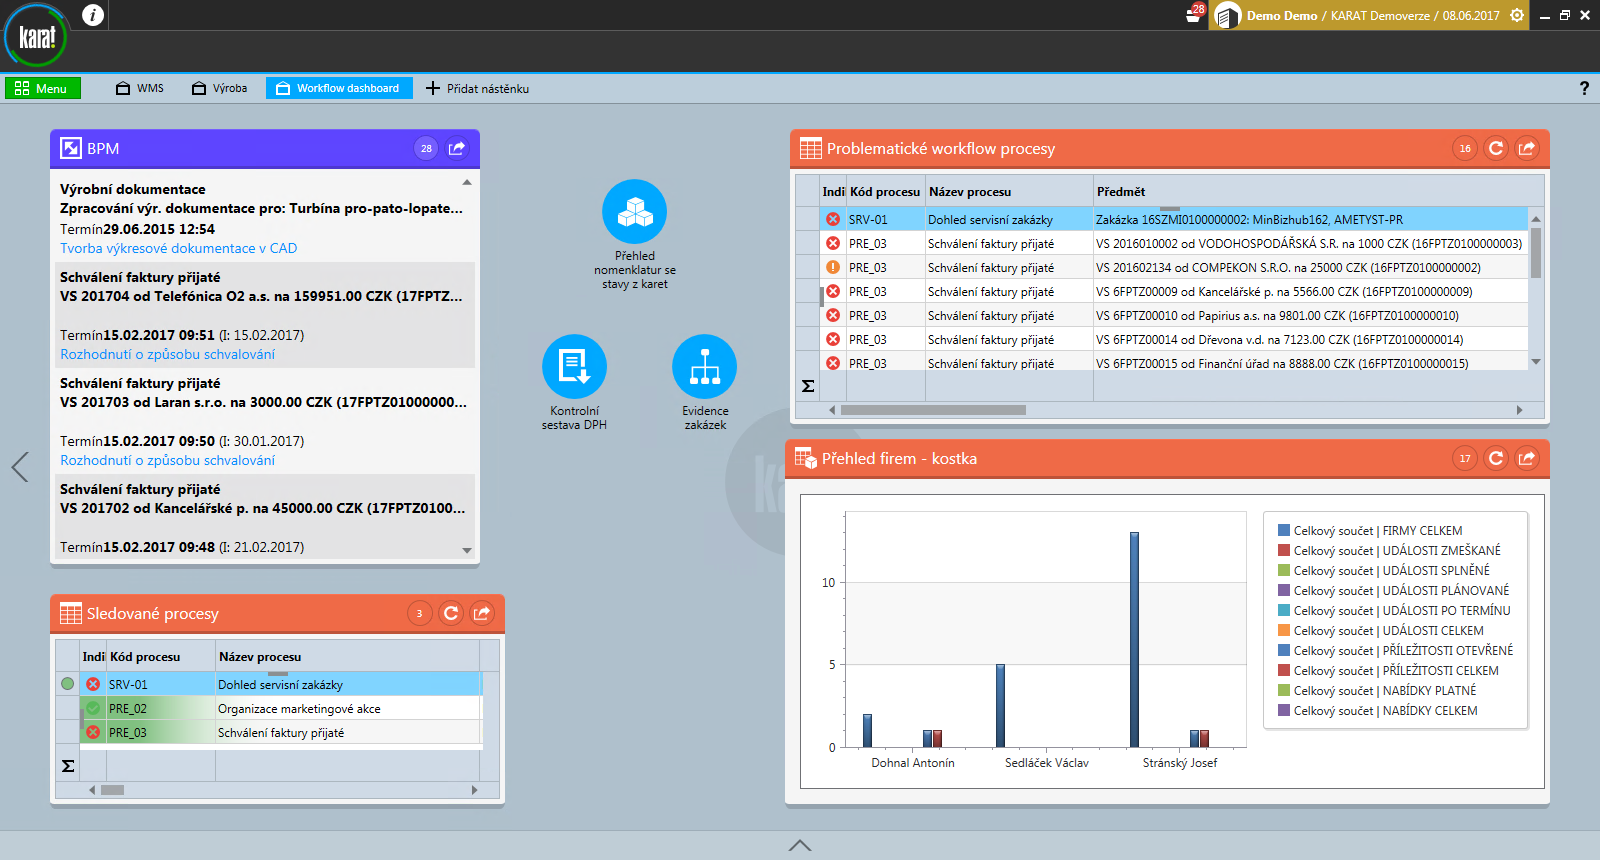Launch the Evidence zakázek tile
1600x860 pixels.
pyautogui.click(x=704, y=367)
